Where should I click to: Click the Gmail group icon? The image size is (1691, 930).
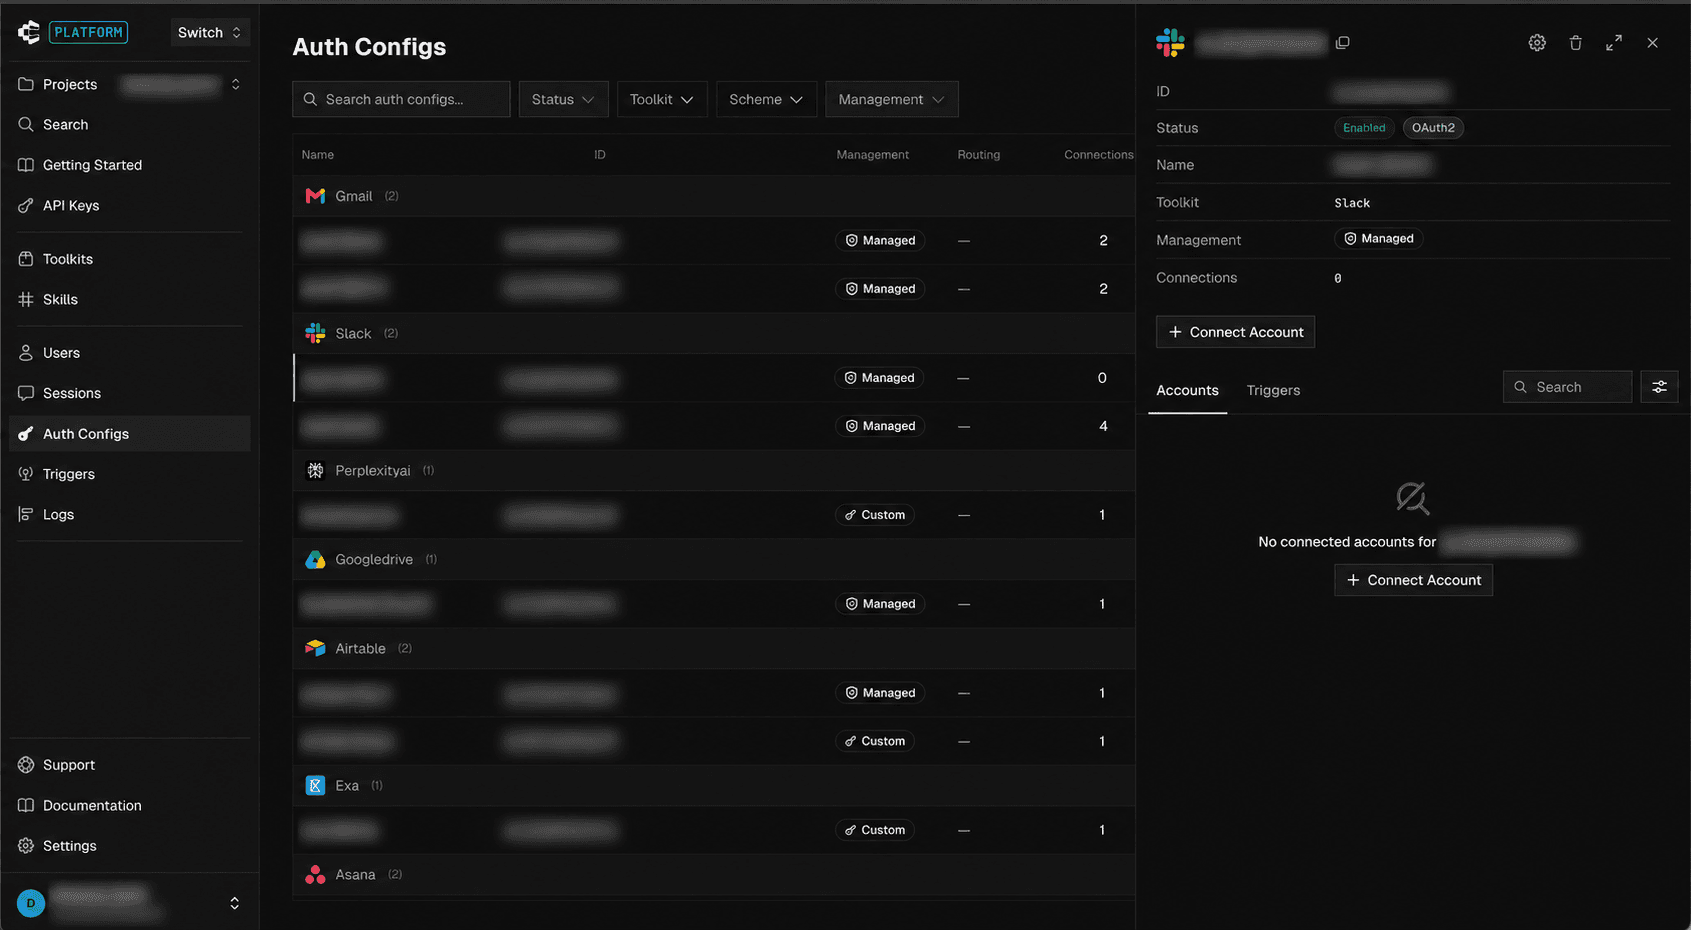315,196
